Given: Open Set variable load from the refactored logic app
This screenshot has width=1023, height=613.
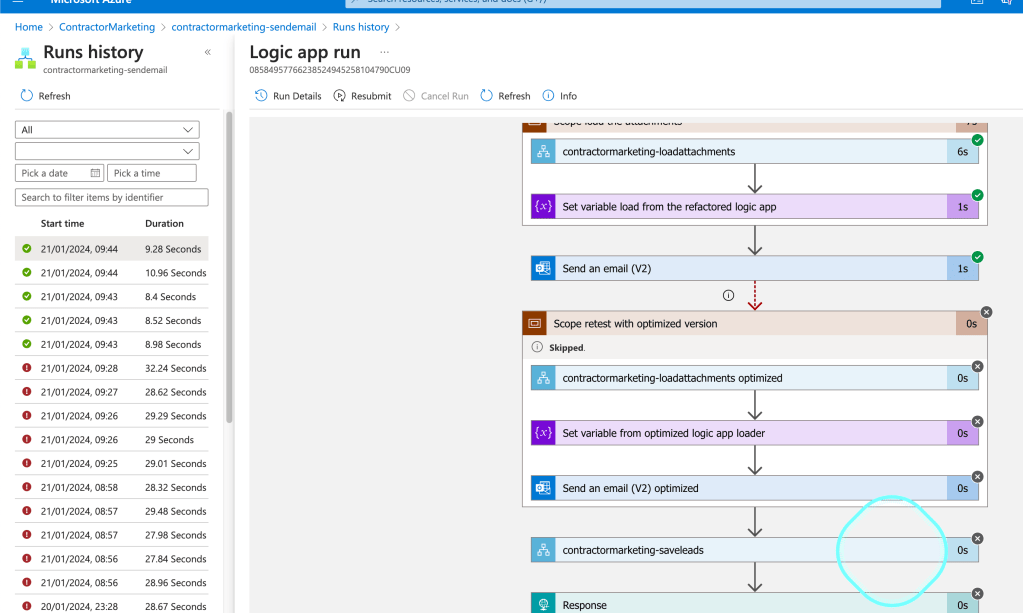Looking at the screenshot, I should tap(754, 207).
